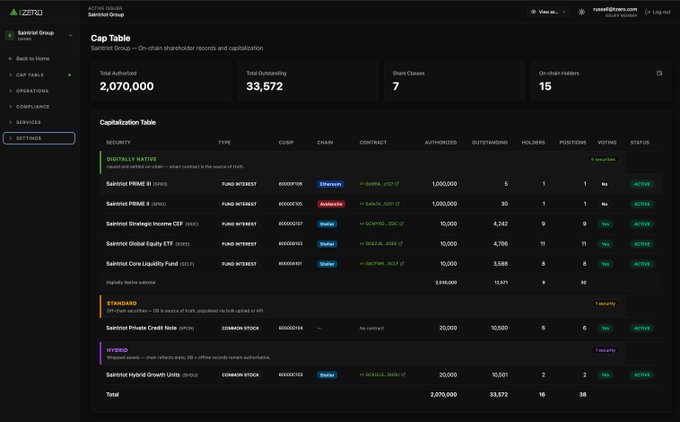The width and height of the screenshot is (680, 422).
Task: Select the Saintriot Hybrid Growth Units row name
Action: pos(143,375)
